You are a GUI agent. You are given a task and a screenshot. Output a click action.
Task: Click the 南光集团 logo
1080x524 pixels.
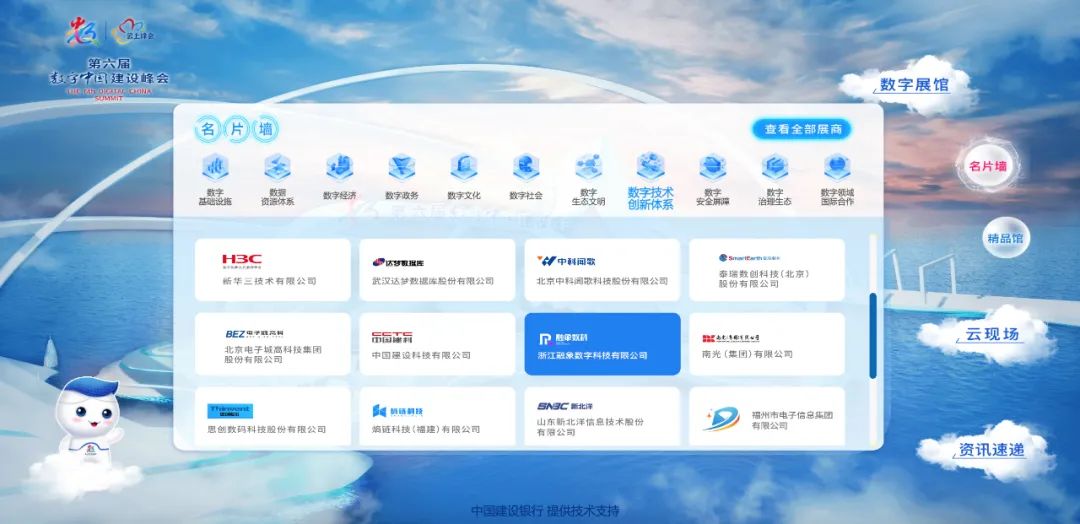coord(731,338)
